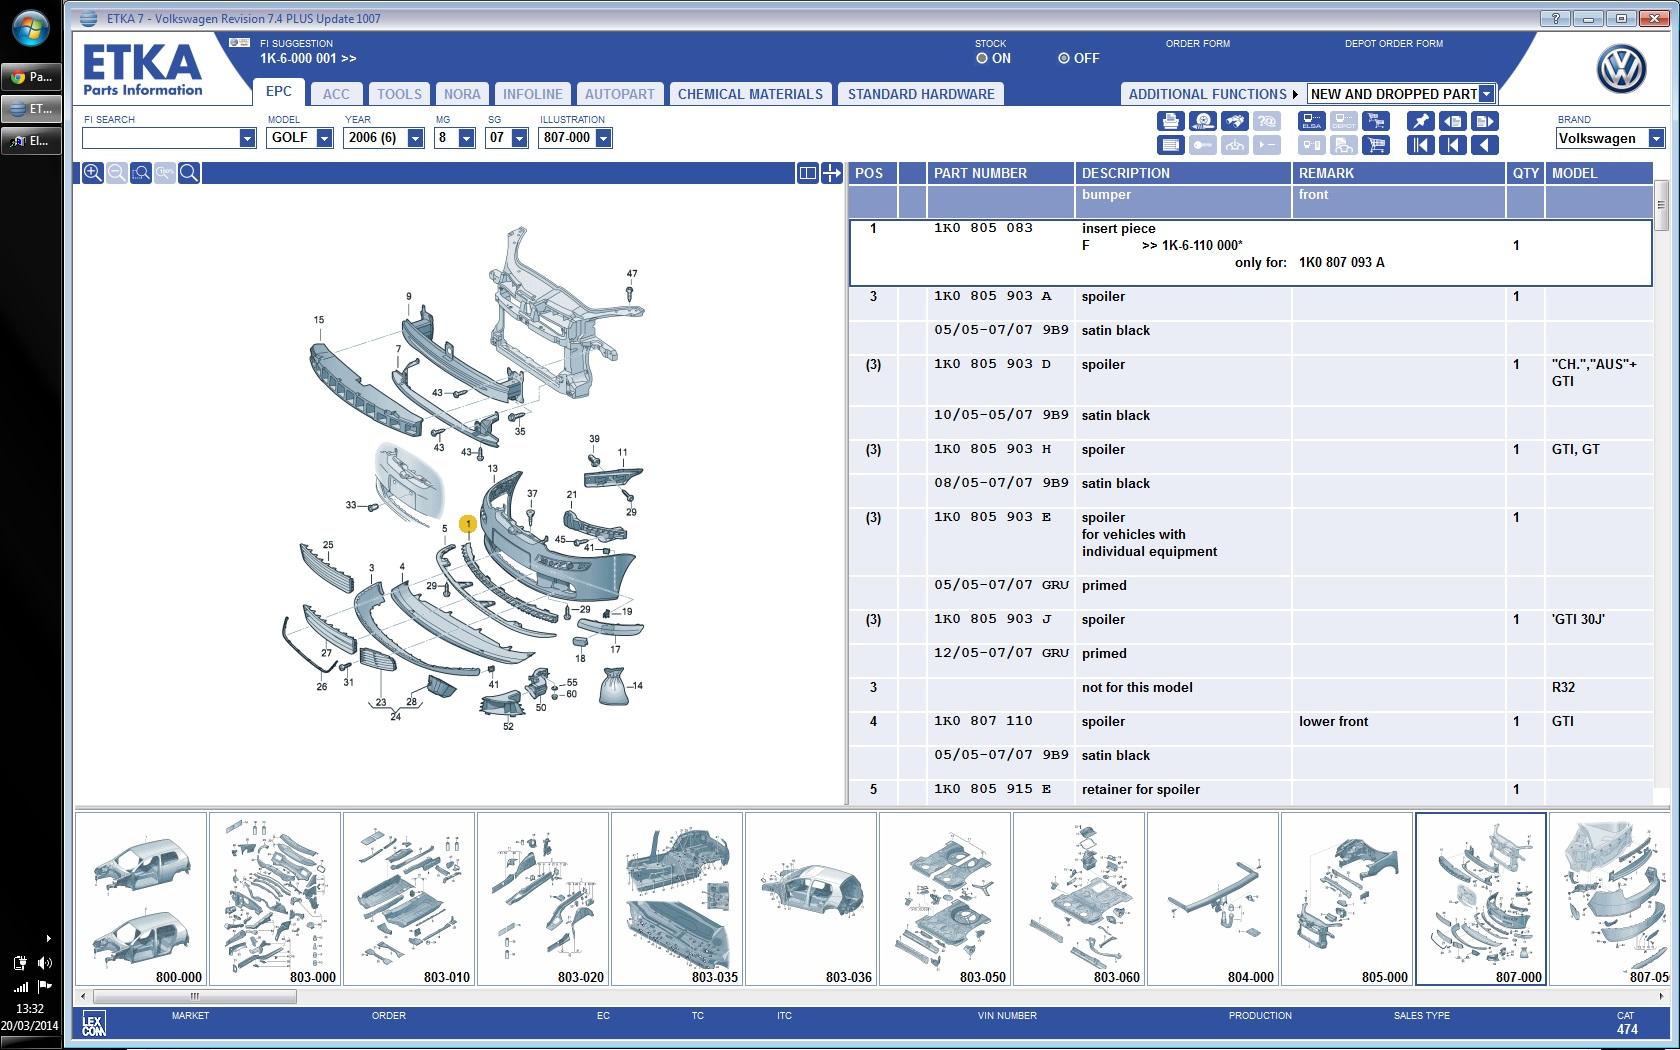
Task: Open the MG dropdown showing 8
Action: [x=466, y=138]
